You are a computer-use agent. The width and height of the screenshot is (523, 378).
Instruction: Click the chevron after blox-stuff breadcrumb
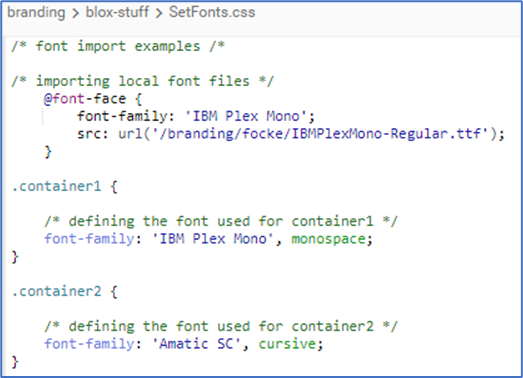pos(159,13)
